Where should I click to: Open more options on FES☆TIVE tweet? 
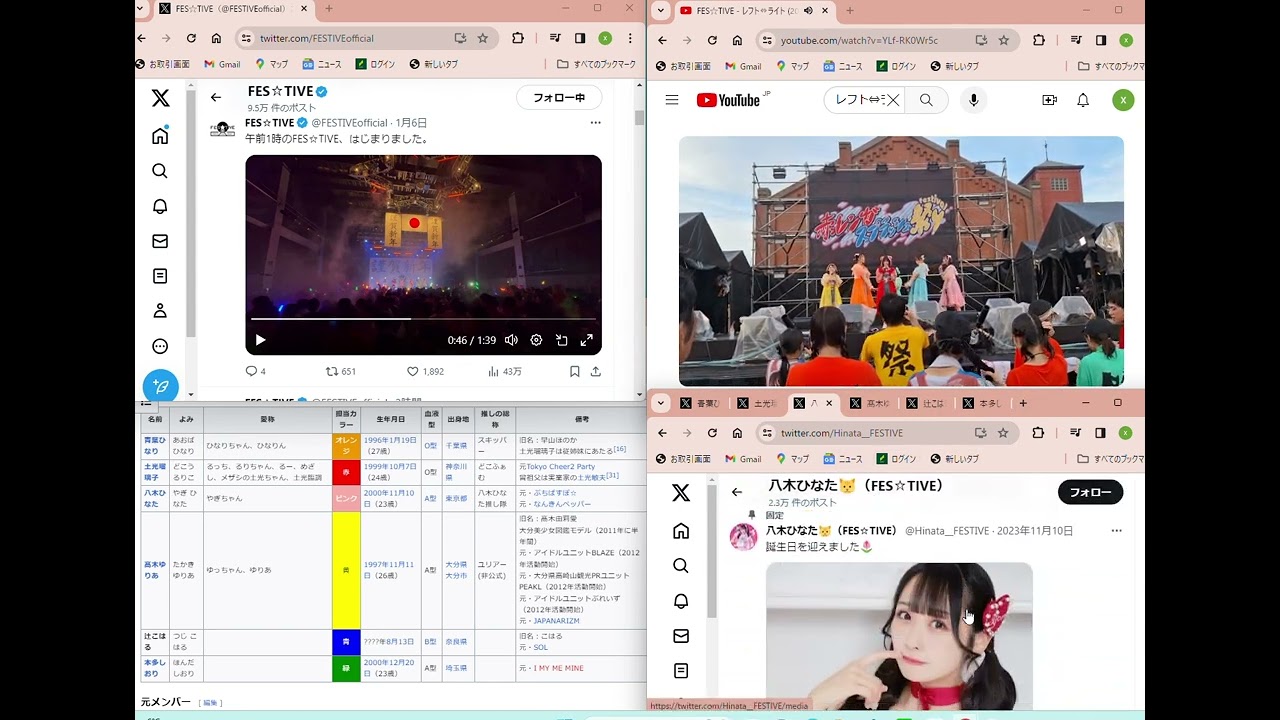click(595, 123)
